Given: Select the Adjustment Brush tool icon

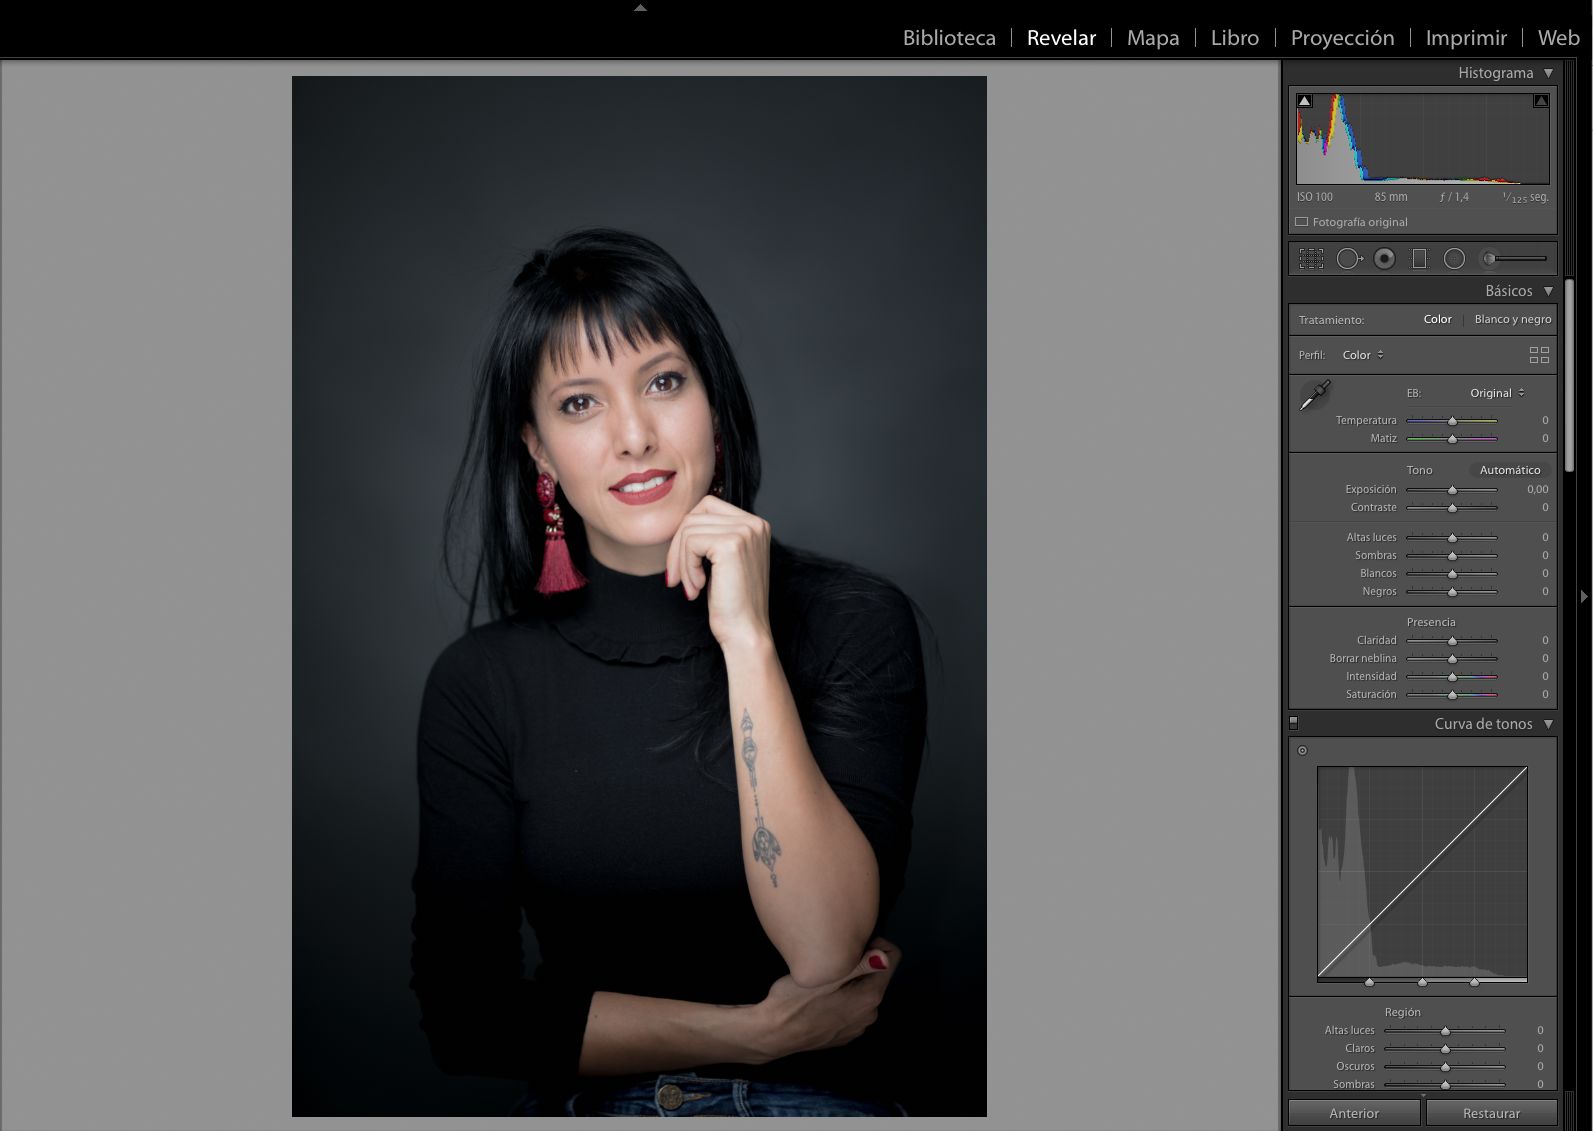Looking at the screenshot, I should pos(1514,259).
